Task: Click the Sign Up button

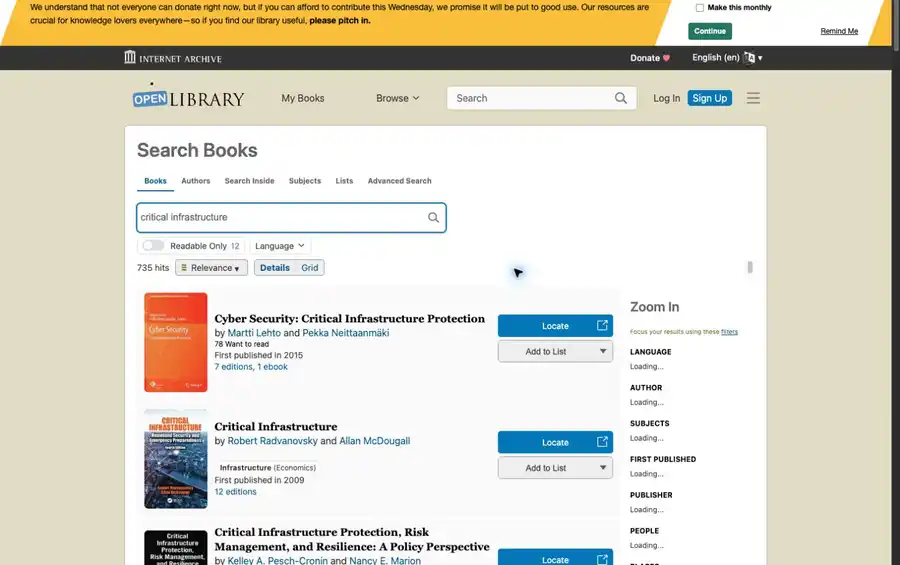Action: 709,98
